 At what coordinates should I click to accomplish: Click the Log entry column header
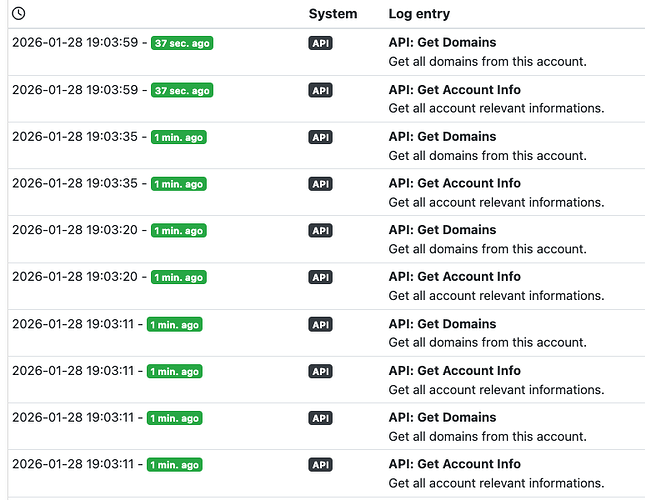[x=419, y=14]
